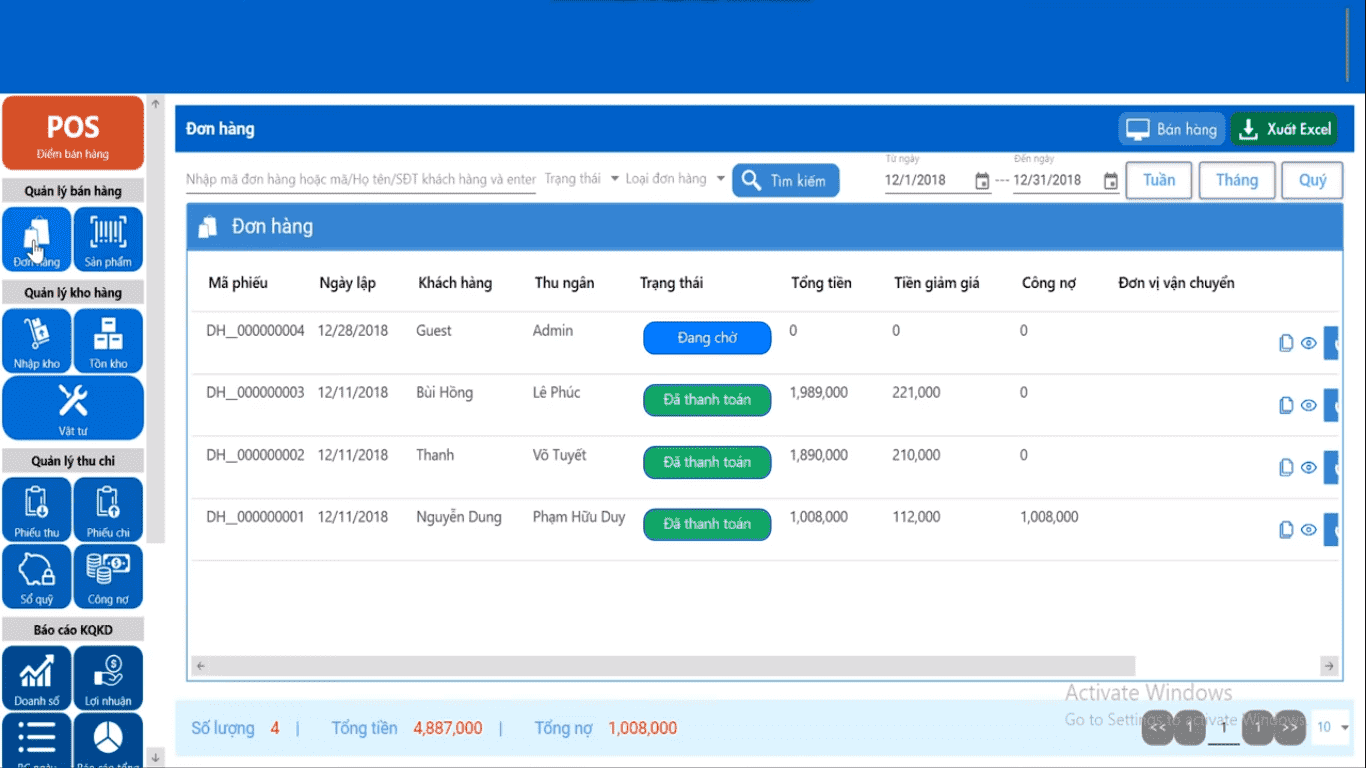
Task: Click the Đang chờ status badge
Action: (x=707, y=338)
